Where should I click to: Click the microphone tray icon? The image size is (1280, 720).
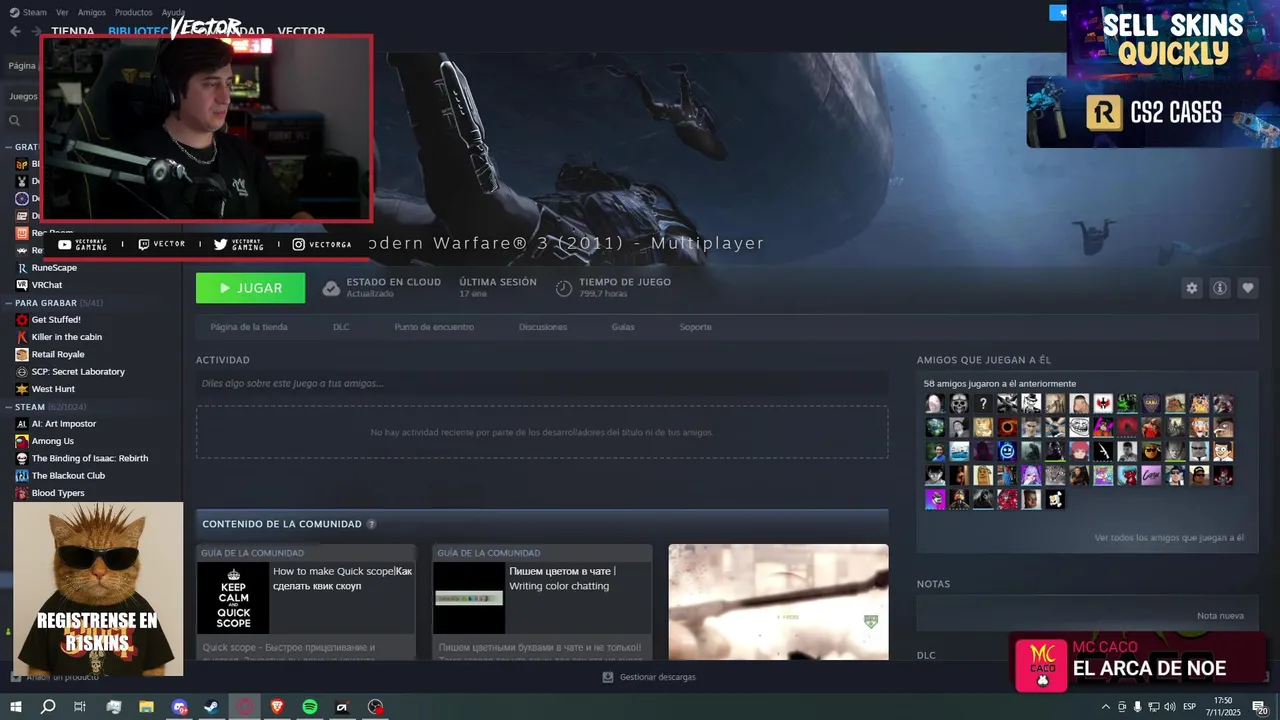point(1138,707)
